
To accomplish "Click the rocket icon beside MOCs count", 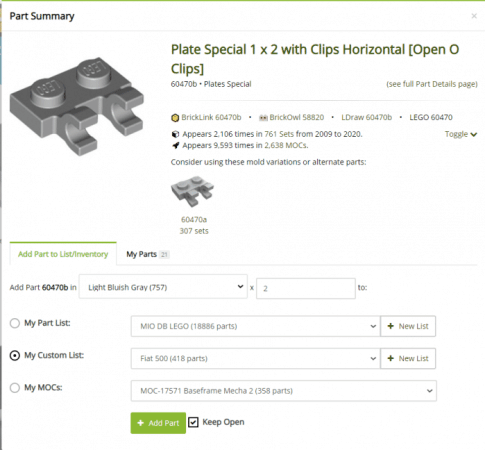I will coord(176,145).
